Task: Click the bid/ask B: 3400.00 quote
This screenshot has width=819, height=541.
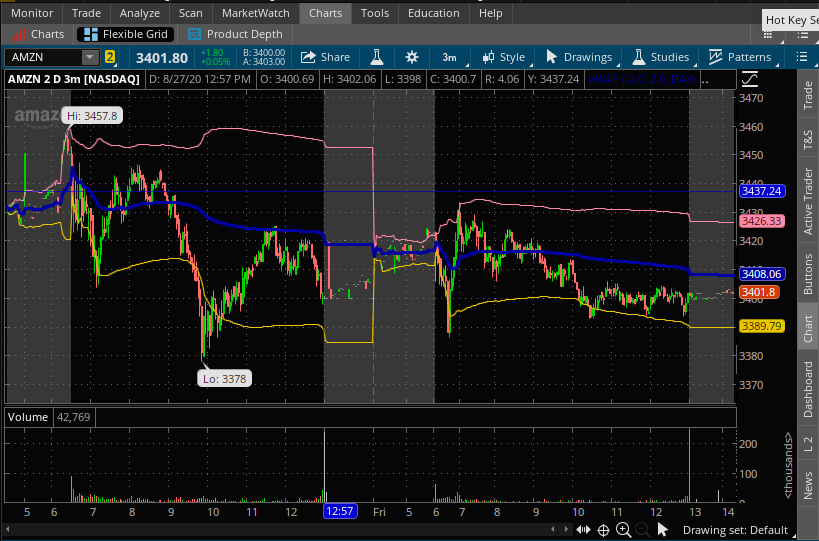Action: point(264,53)
